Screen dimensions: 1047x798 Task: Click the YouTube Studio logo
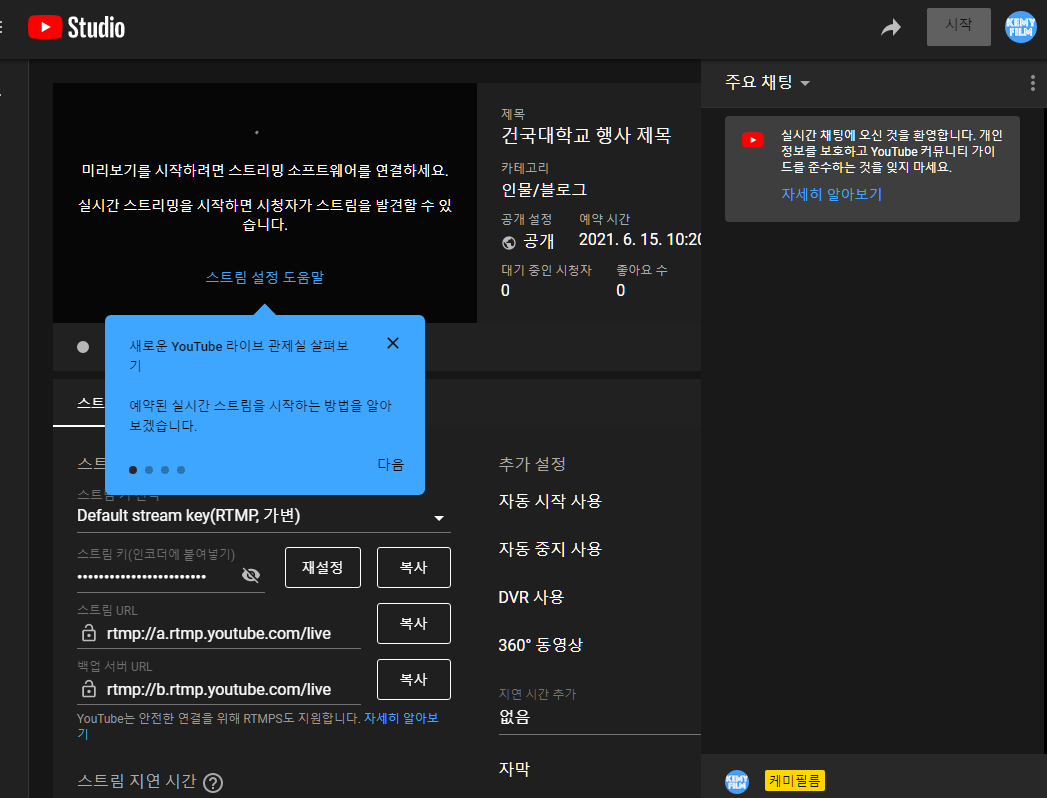click(x=76, y=27)
